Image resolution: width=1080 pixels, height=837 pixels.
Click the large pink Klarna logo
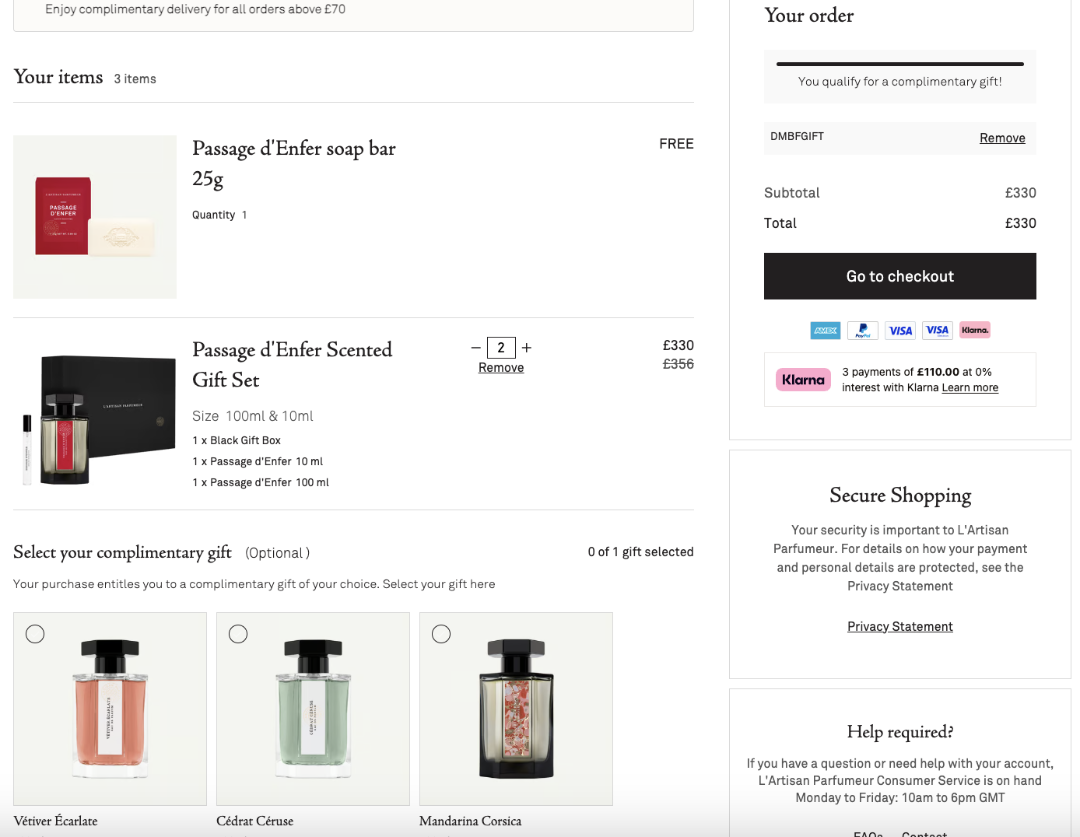tap(803, 379)
